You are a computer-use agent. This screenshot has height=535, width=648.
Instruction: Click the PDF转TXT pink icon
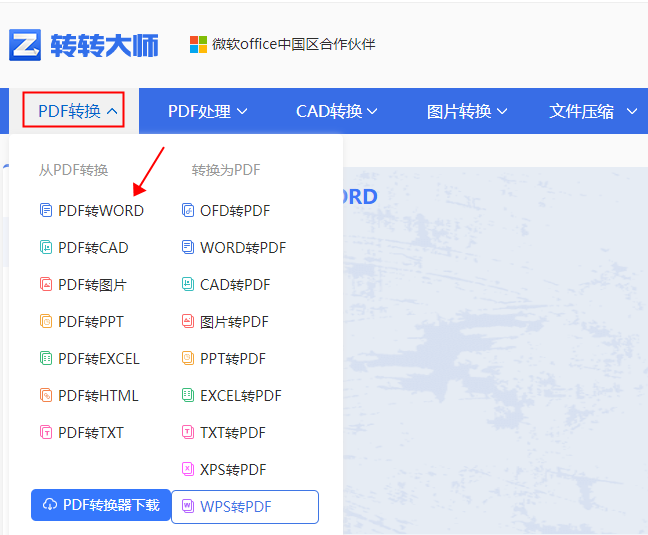tap(46, 433)
